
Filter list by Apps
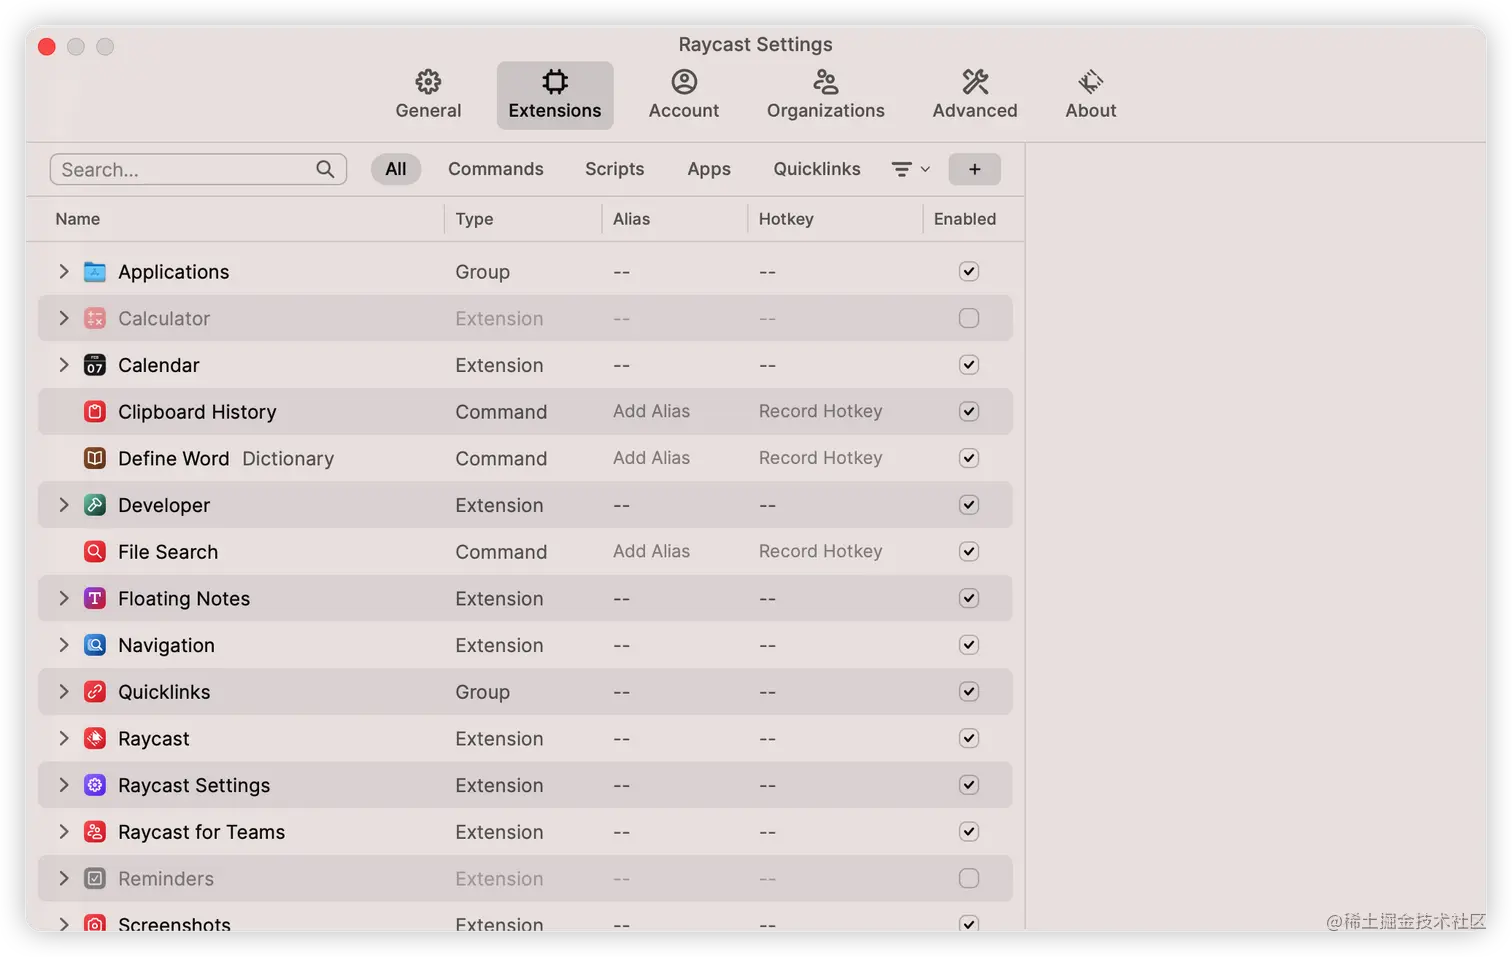click(x=709, y=169)
